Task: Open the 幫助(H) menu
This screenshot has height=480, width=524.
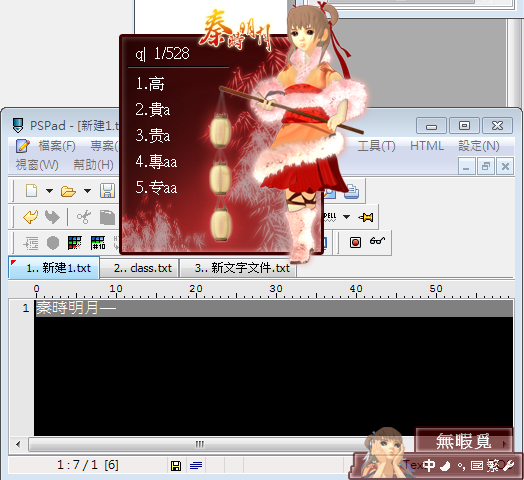Action: click(x=93, y=165)
